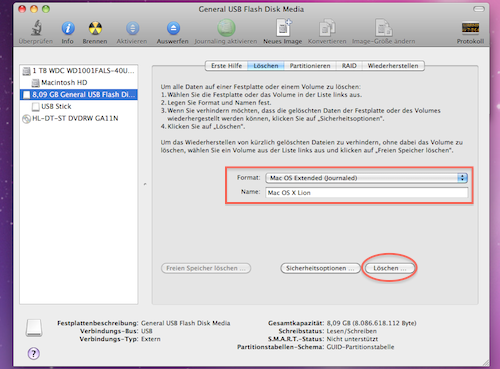Image resolution: width=500 pixels, height=369 pixels.
Task: Click the Löschen … erase button
Action: [390, 268]
